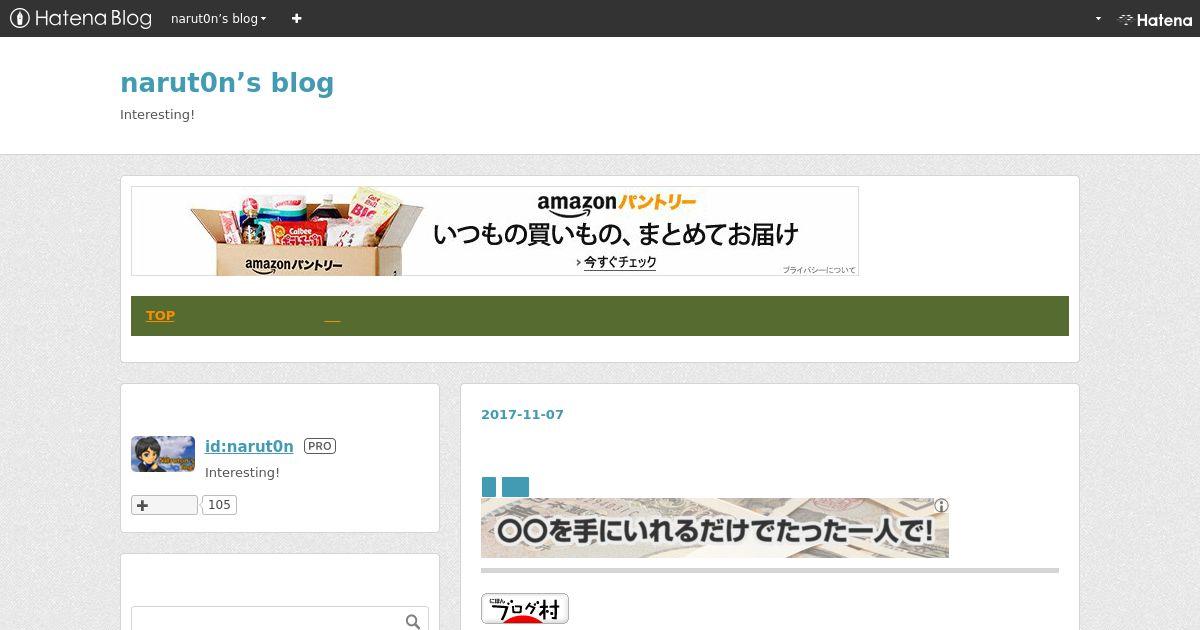Open the Hatena Blog logo home

point(81,18)
